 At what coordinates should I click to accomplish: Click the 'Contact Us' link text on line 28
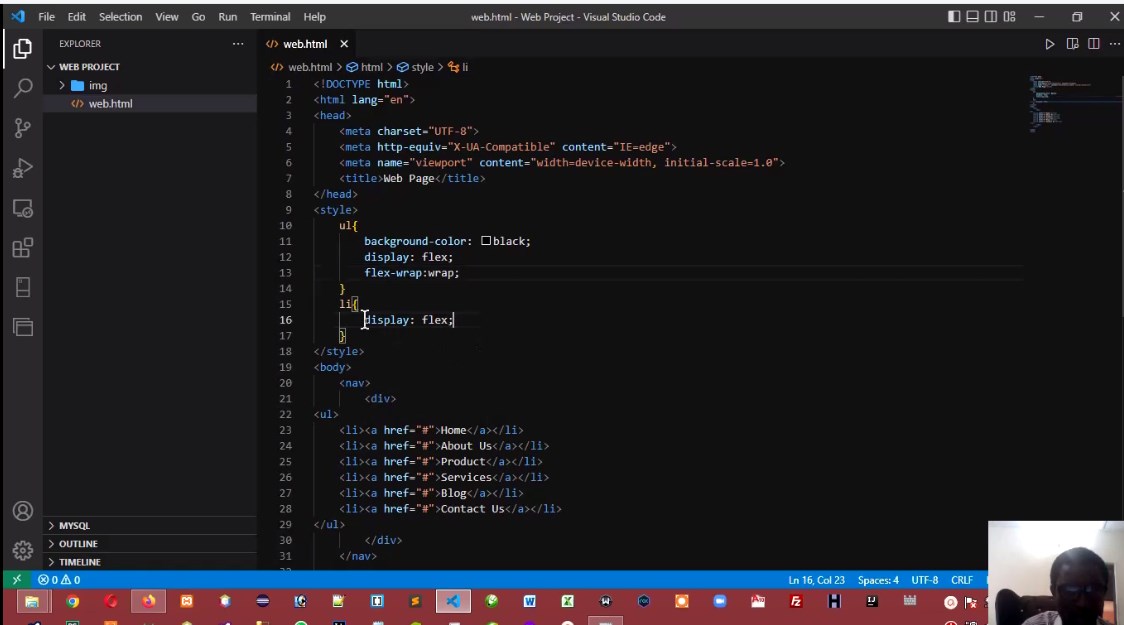click(472, 509)
